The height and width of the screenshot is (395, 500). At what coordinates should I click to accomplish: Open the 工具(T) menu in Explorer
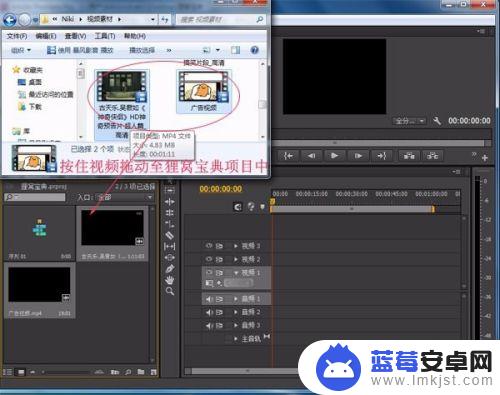tap(105, 36)
